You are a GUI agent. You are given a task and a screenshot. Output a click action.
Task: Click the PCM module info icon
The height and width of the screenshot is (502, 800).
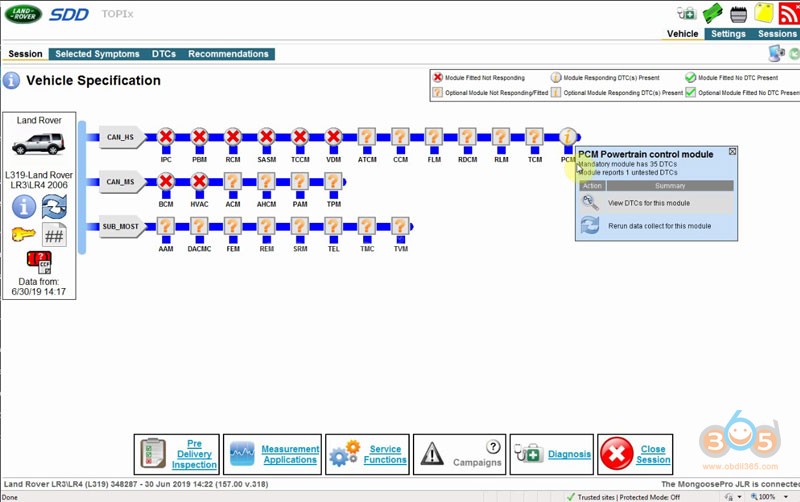coord(568,137)
